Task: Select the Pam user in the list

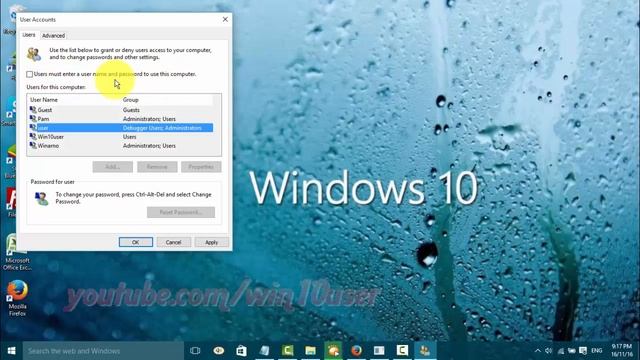Action: [x=121, y=119]
